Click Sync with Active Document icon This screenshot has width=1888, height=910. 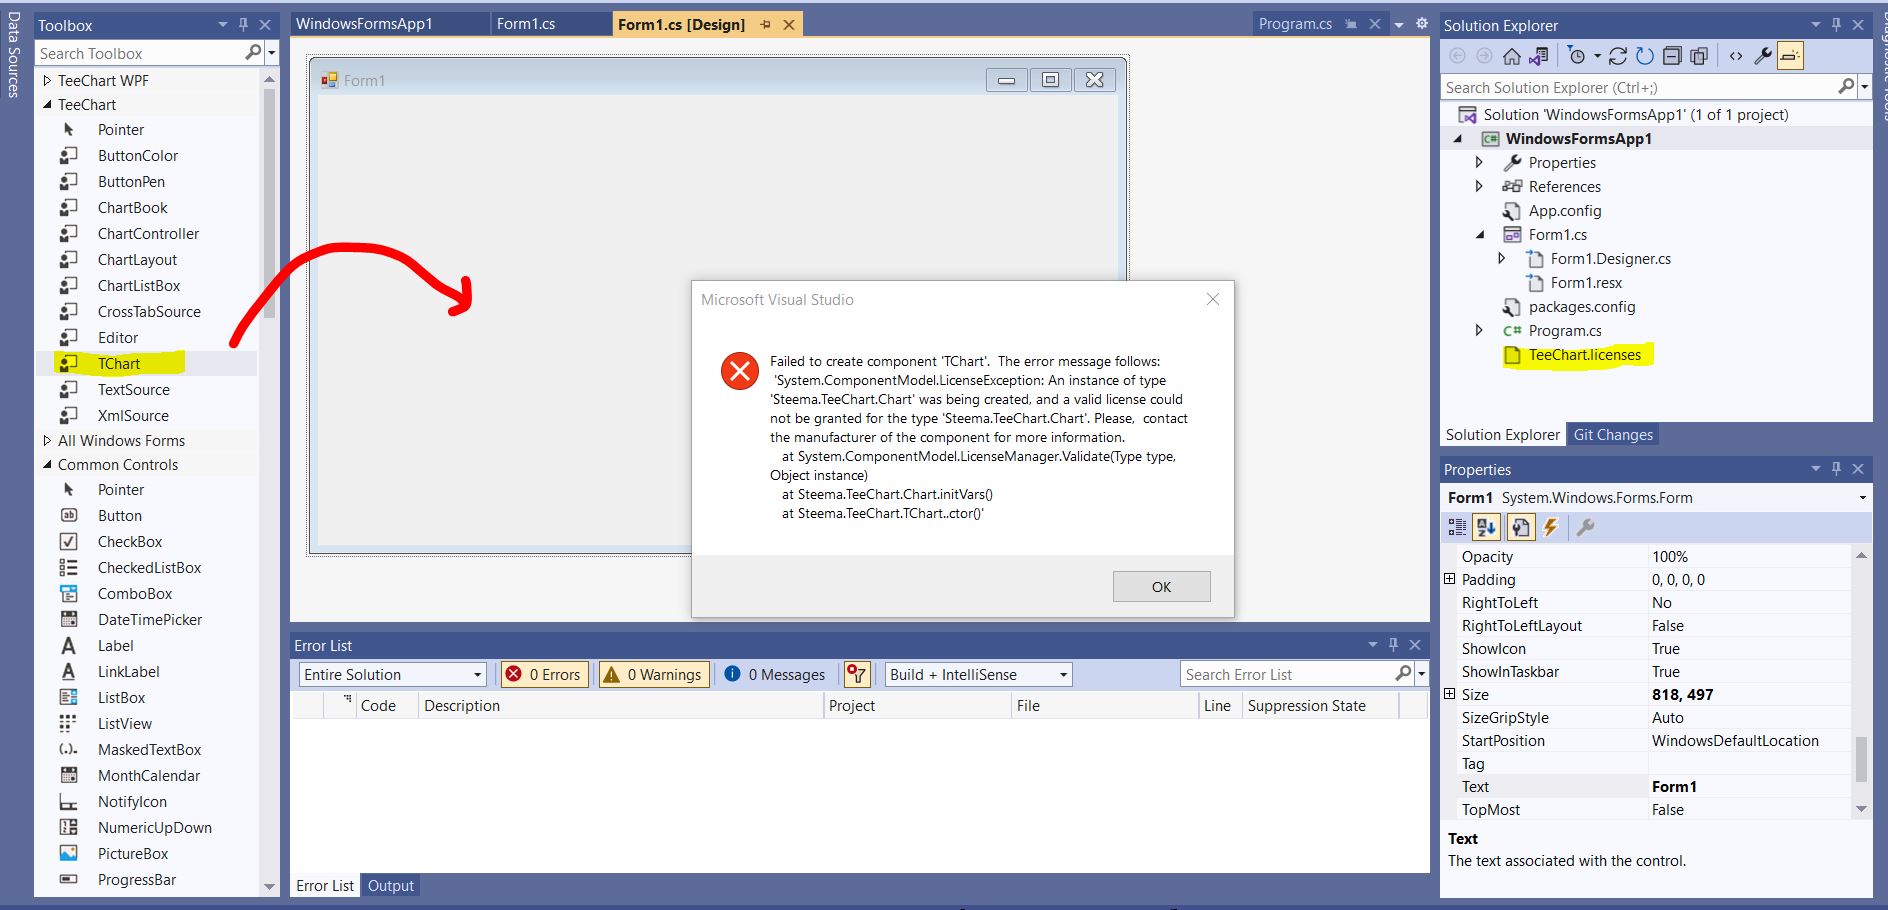1618,56
